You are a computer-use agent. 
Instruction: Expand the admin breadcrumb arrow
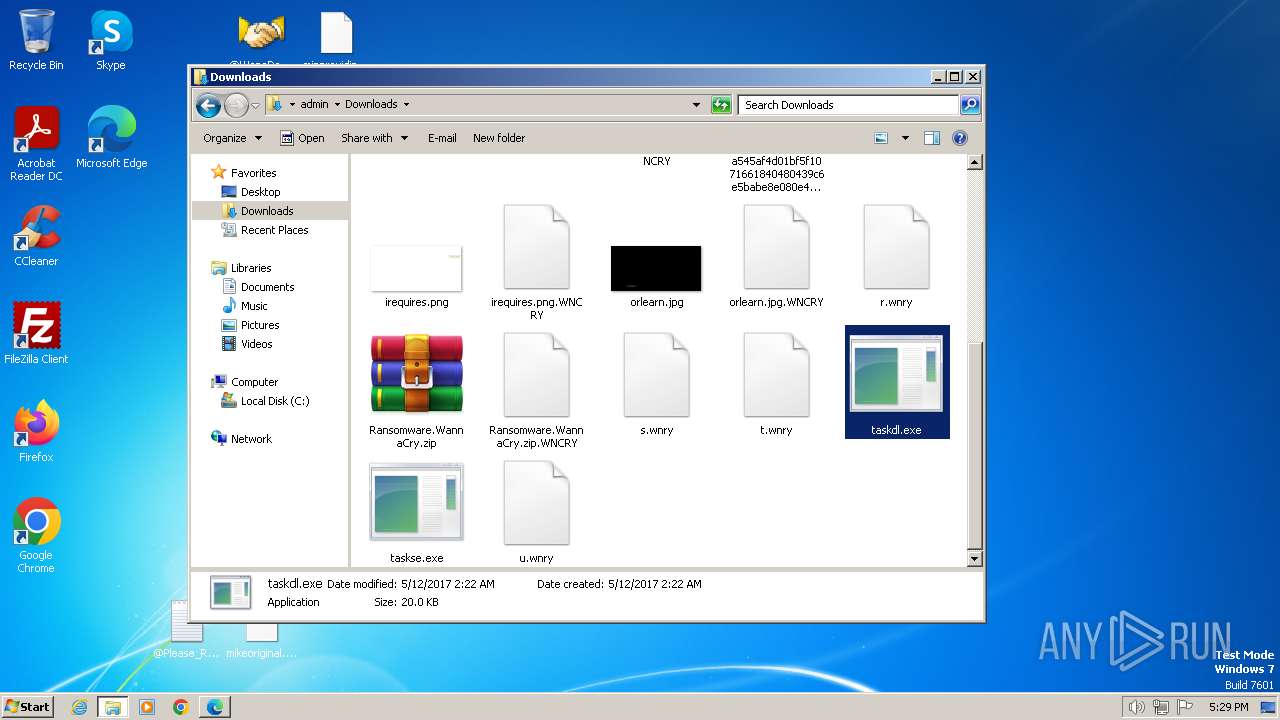(337, 104)
